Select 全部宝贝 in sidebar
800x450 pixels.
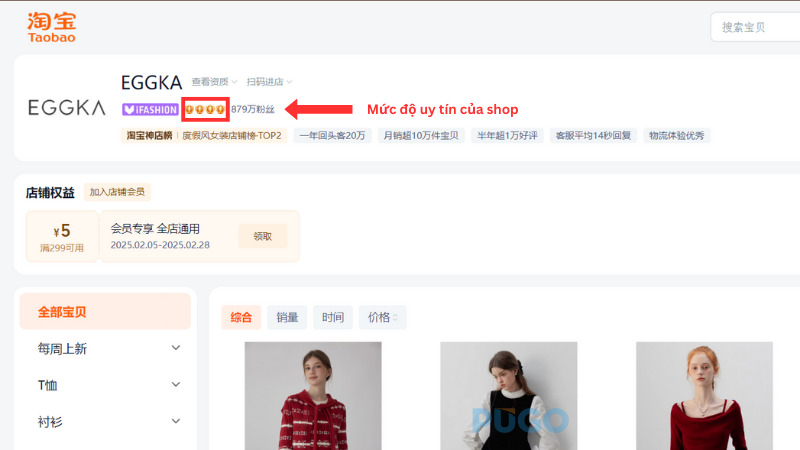[105, 312]
